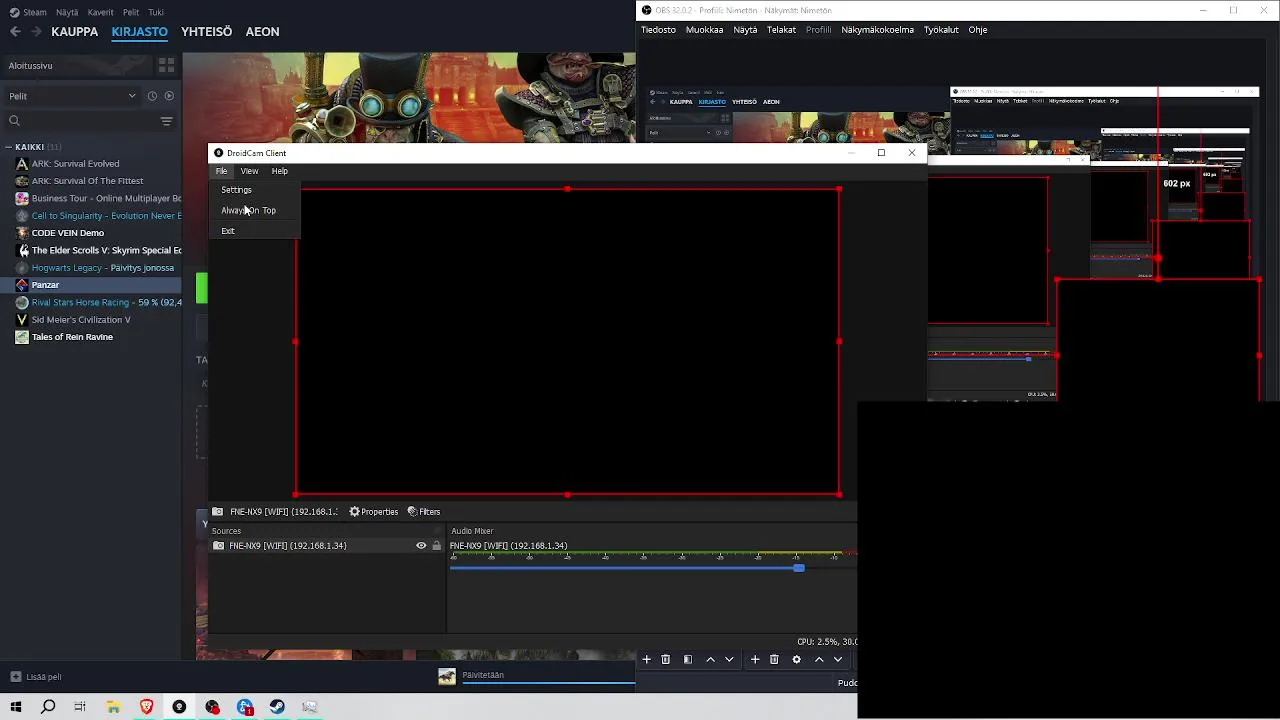Open the Help menu in DroidCam Client
This screenshot has width=1280, height=720.
click(279, 171)
